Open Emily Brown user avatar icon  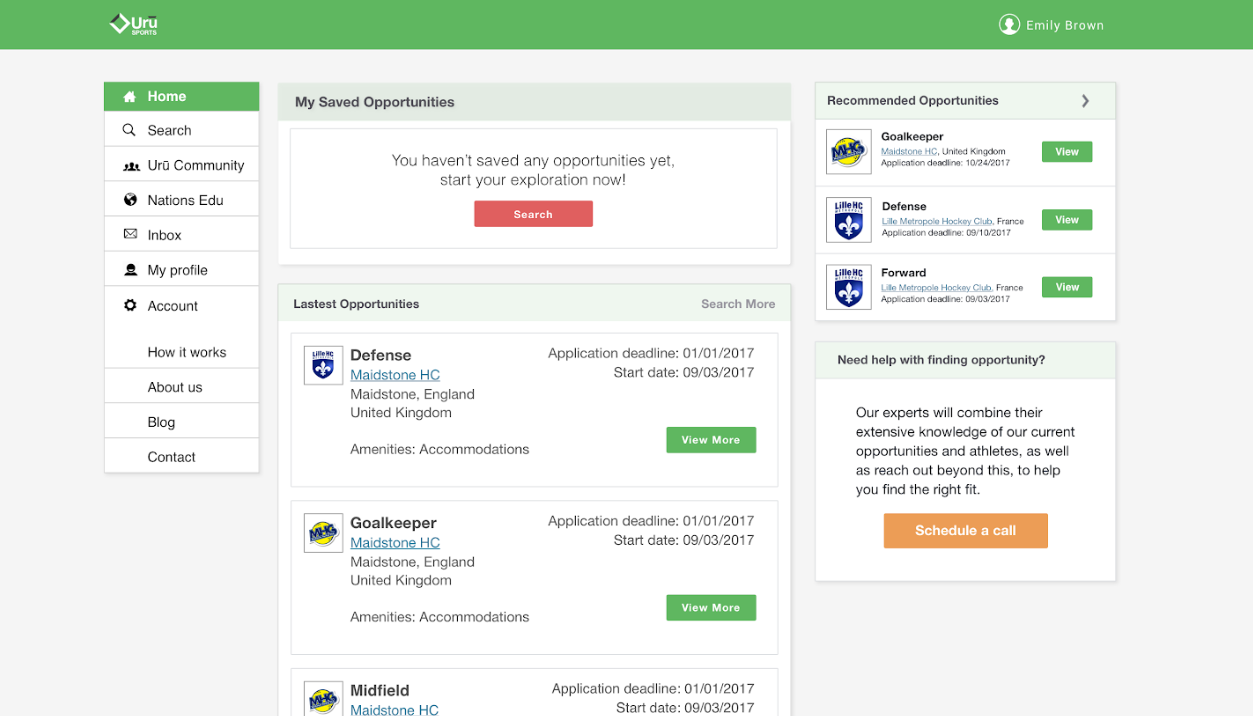click(1009, 24)
